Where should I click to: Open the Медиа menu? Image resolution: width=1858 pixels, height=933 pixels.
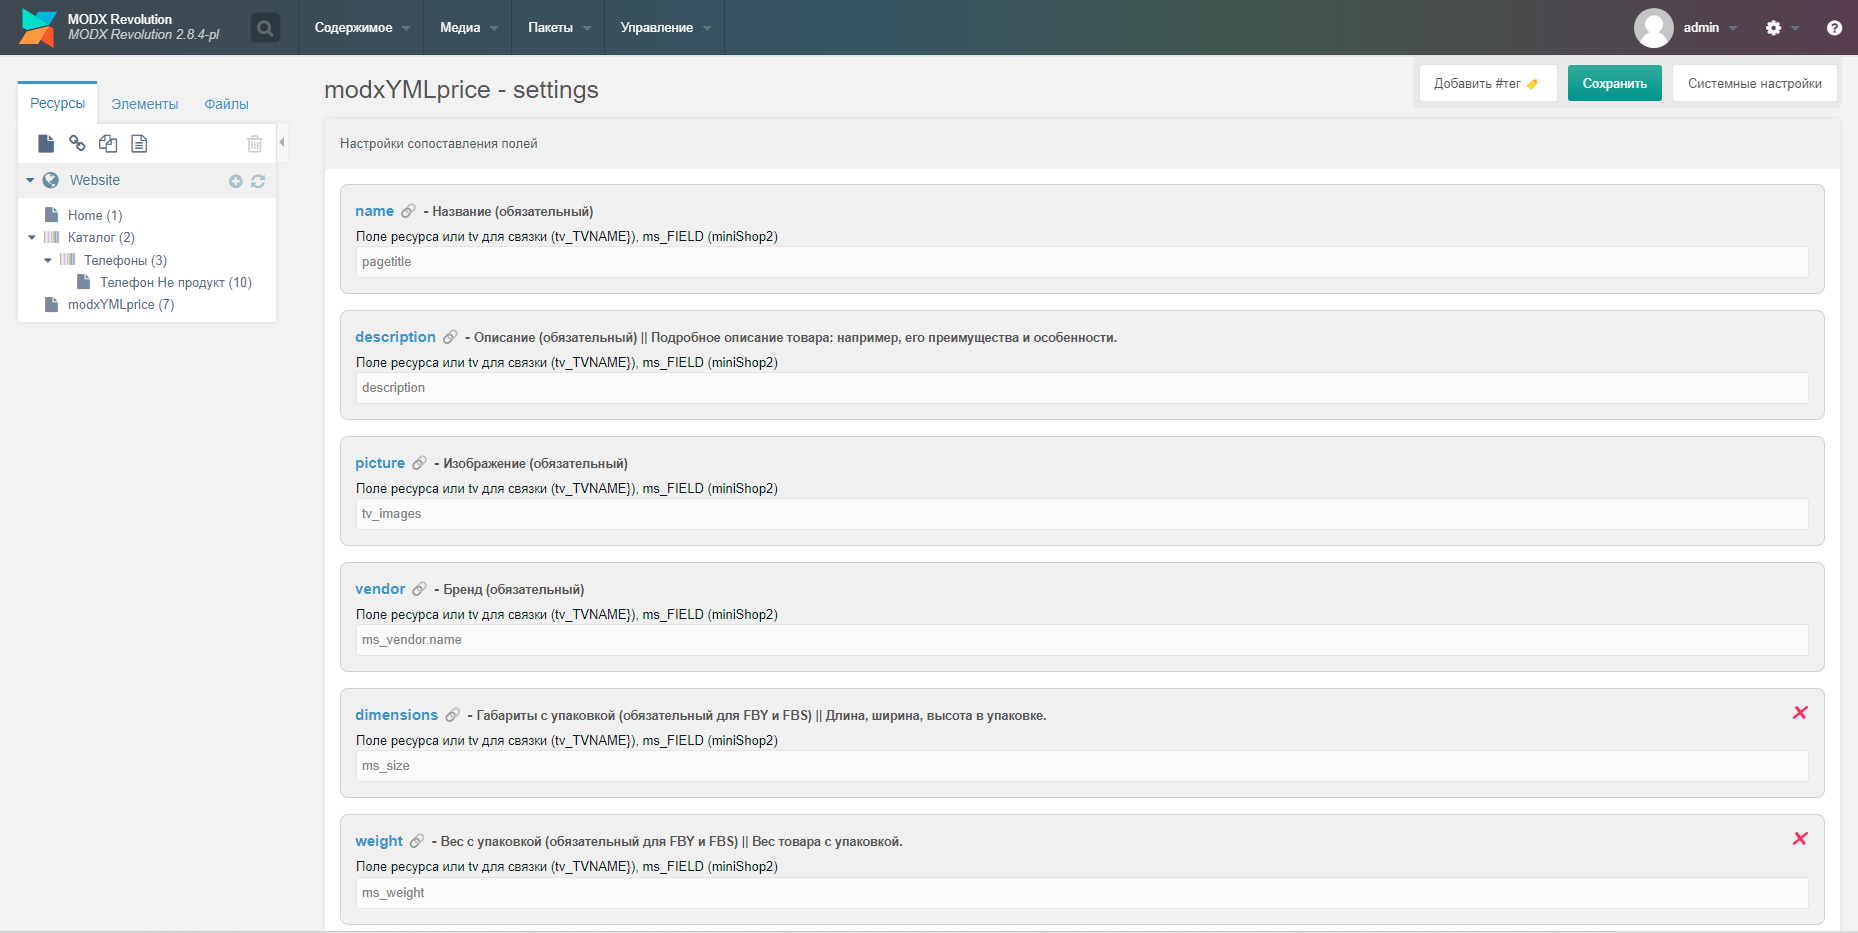point(468,28)
